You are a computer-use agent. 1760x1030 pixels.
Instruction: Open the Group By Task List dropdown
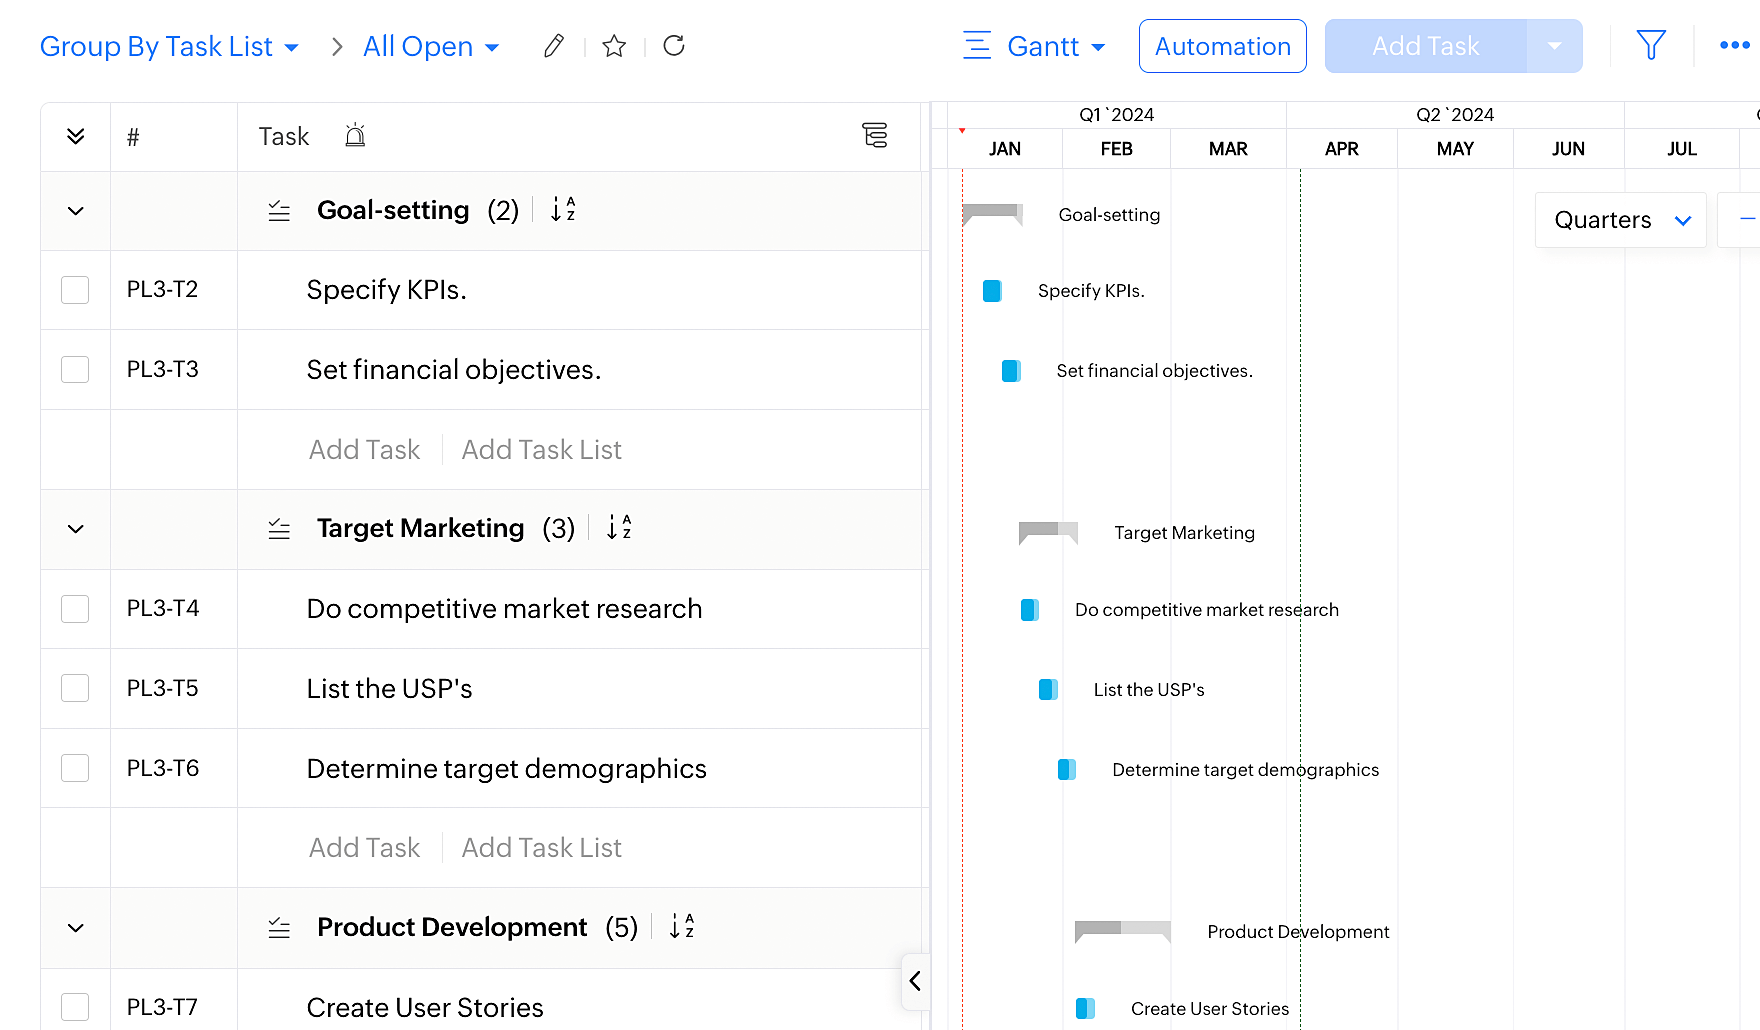click(x=169, y=47)
